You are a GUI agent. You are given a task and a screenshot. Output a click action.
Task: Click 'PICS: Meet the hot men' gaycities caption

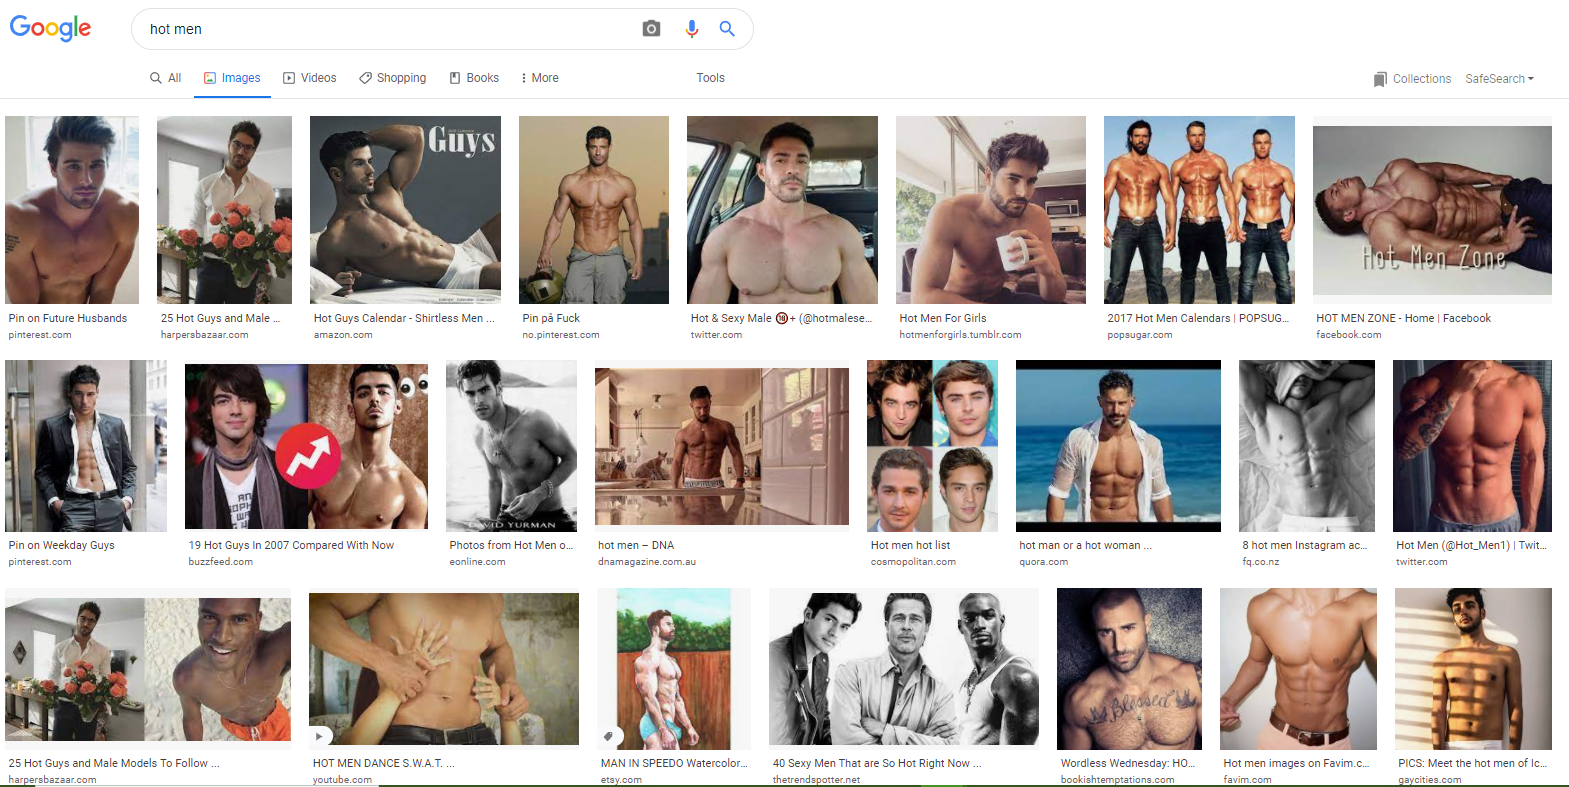point(1472,763)
